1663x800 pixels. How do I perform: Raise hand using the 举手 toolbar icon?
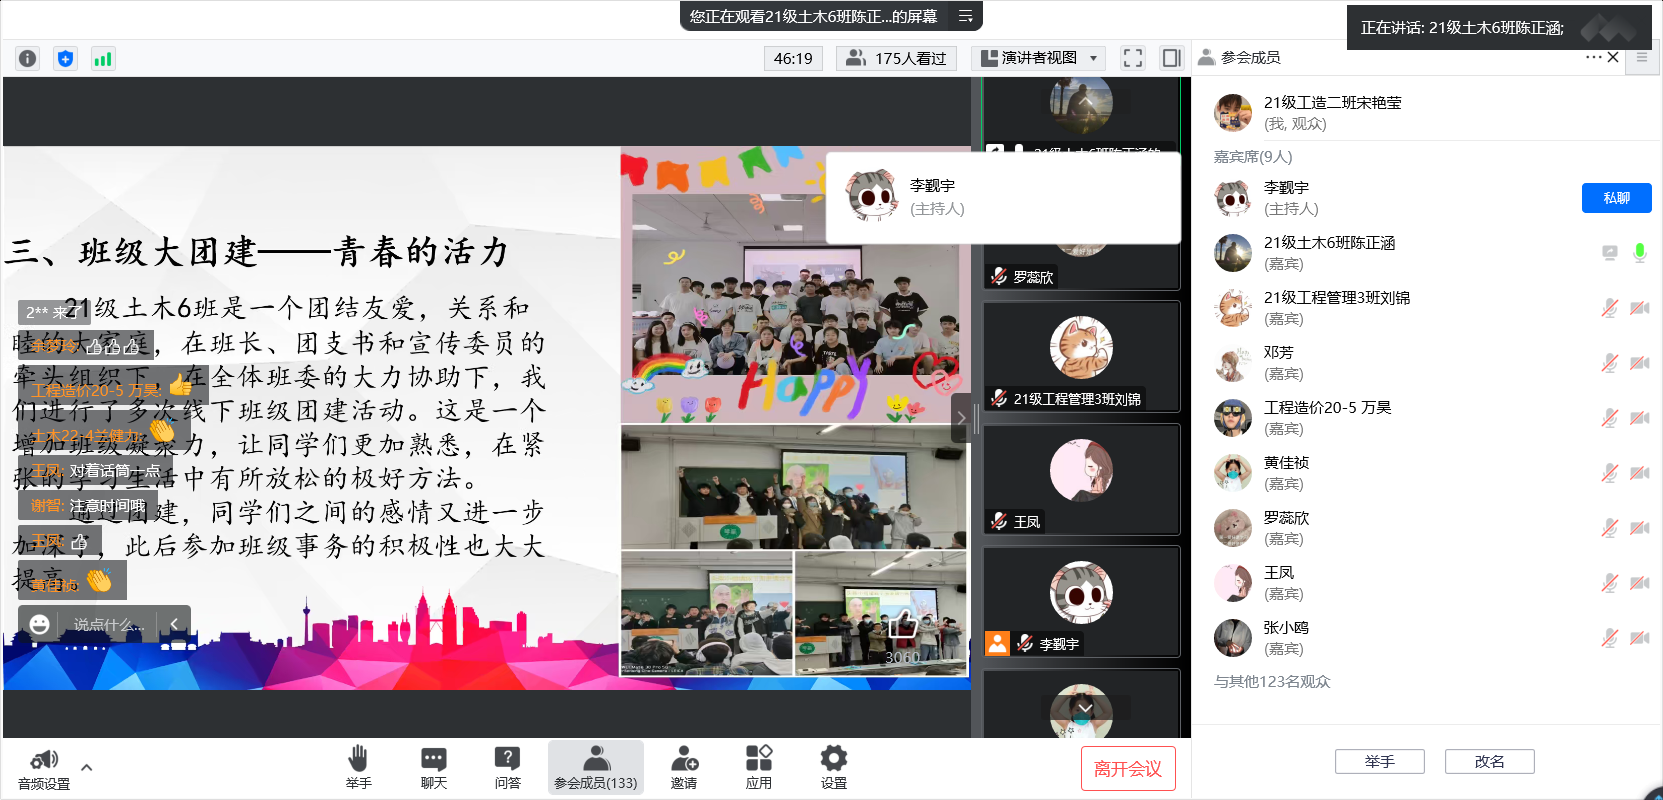tap(358, 767)
